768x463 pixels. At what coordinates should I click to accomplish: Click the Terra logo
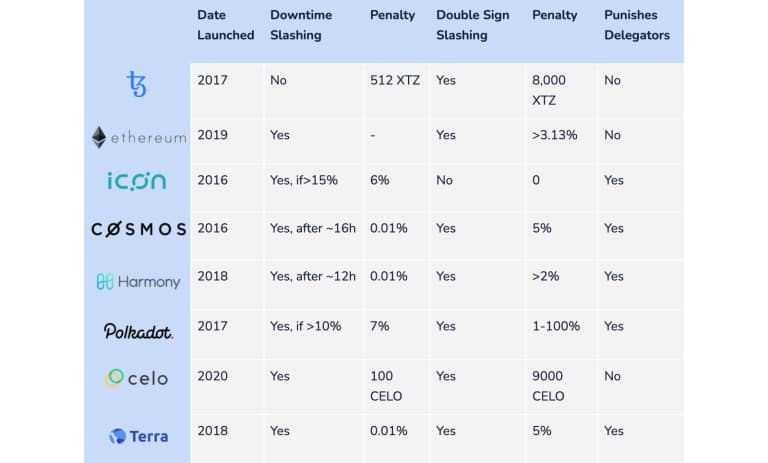(x=138, y=436)
